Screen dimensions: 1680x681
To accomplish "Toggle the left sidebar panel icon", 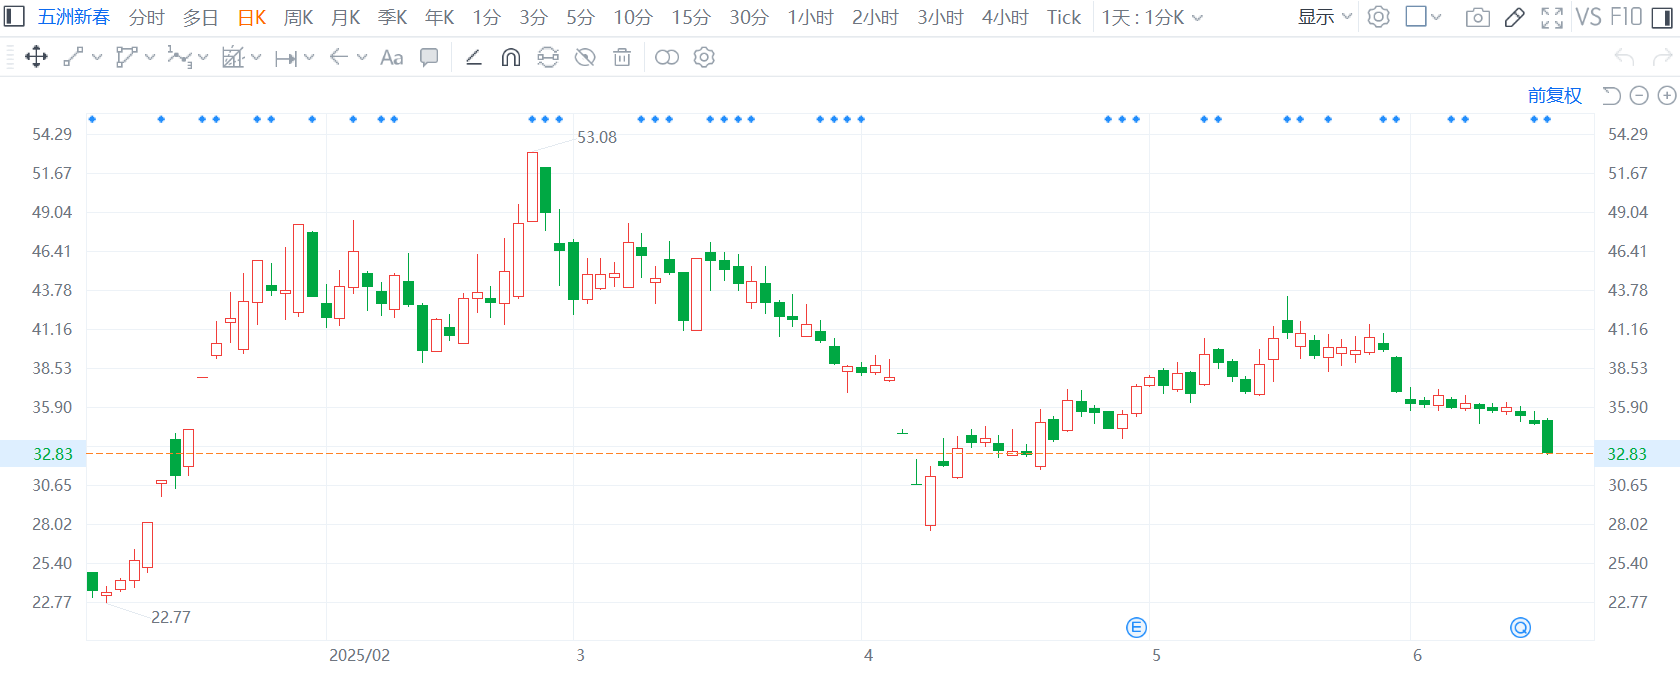I will tap(14, 17).
